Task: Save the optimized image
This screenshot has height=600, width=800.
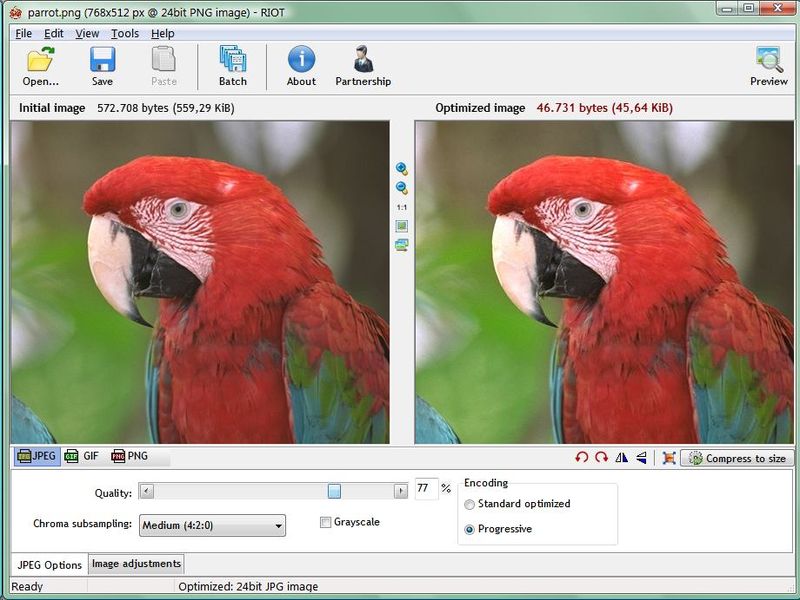Action: [x=103, y=66]
